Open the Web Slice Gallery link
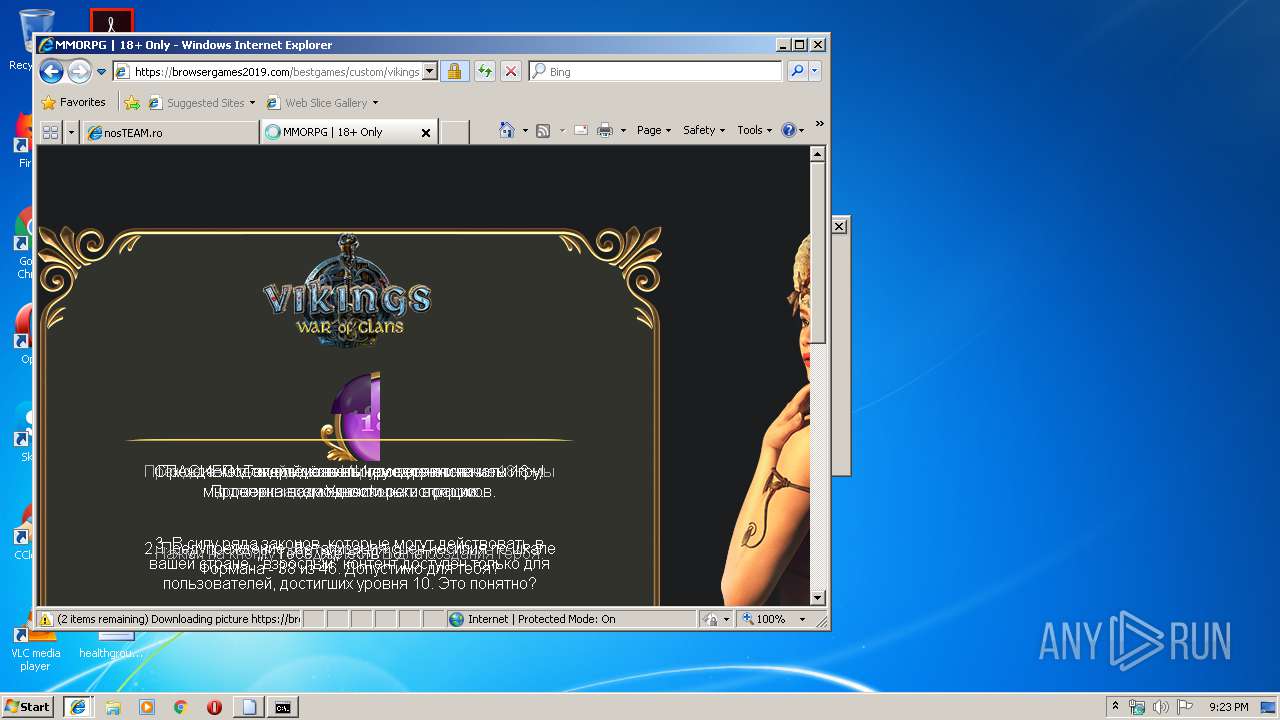The width and height of the screenshot is (1280, 720). click(x=317, y=103)
